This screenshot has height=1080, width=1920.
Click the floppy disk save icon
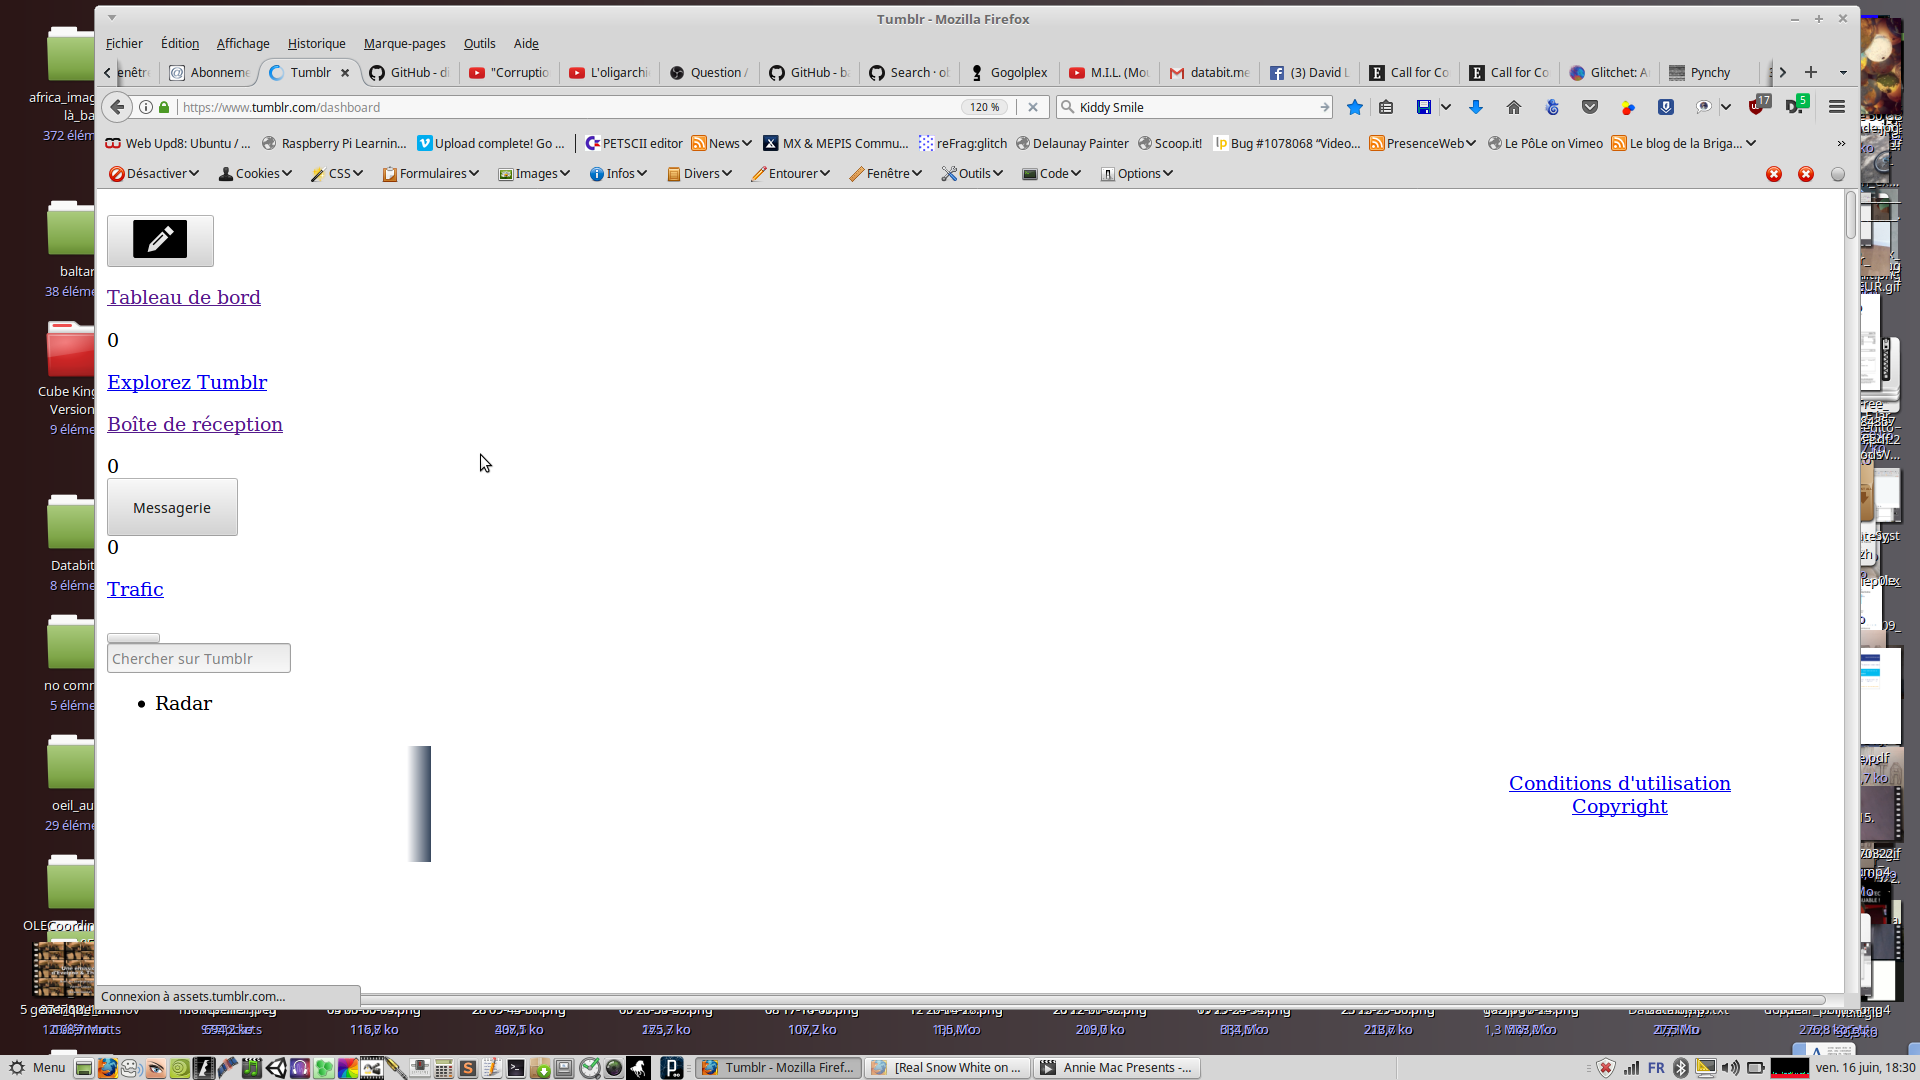pyautogui.click(x=1423, y=107)
